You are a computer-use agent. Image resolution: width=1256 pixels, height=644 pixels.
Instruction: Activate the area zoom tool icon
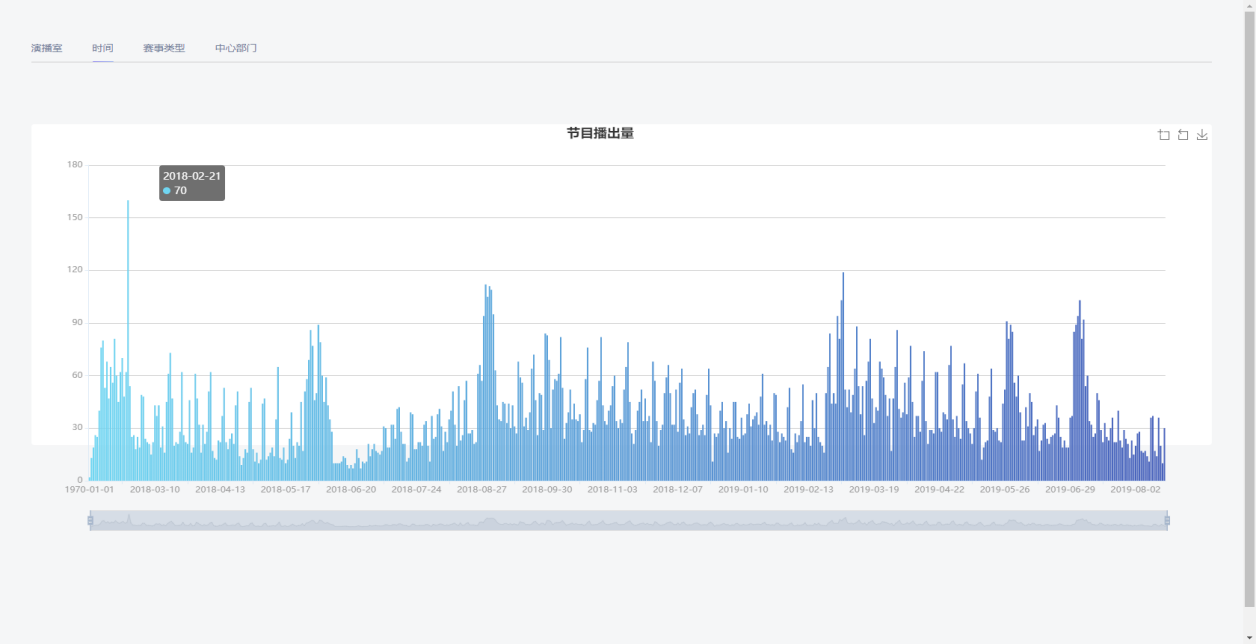[x=1164, y=135]
